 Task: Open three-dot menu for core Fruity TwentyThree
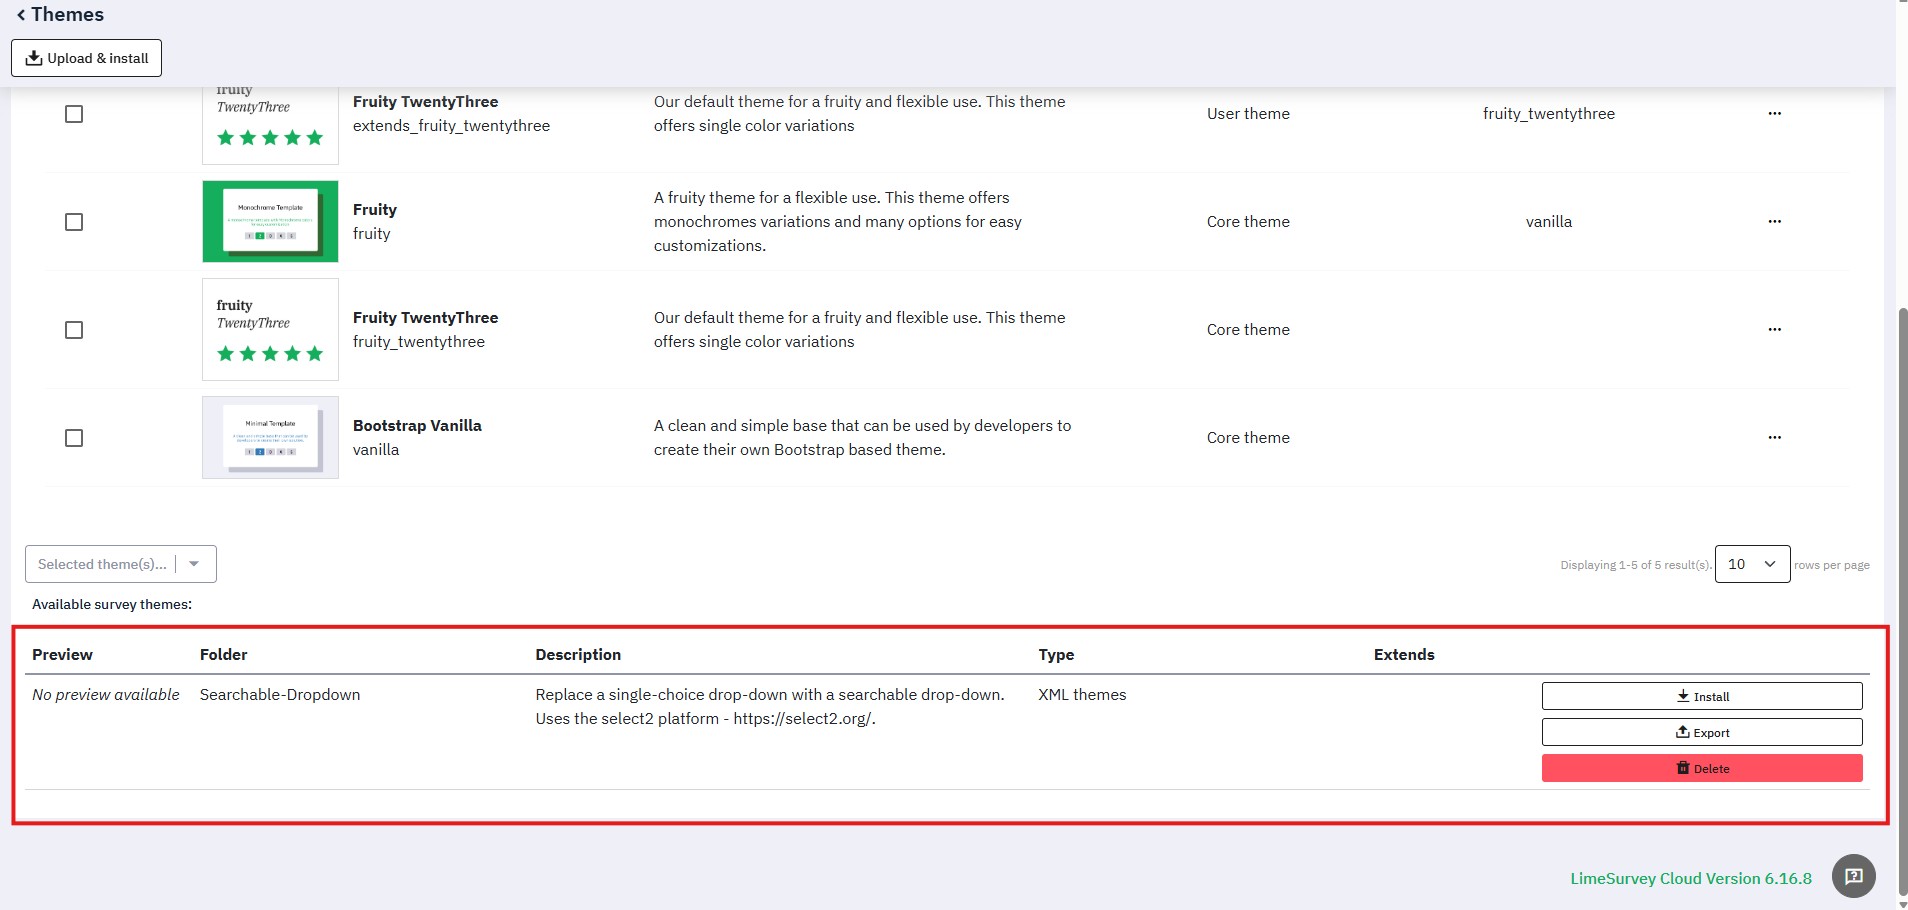(x=1774, y=330)
